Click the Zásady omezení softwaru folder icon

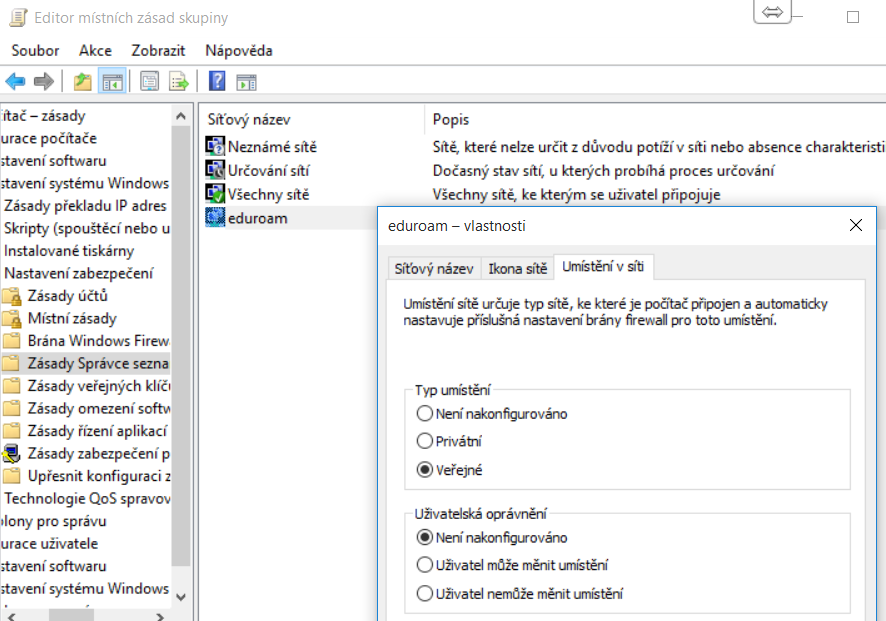[x=12, y=409]
